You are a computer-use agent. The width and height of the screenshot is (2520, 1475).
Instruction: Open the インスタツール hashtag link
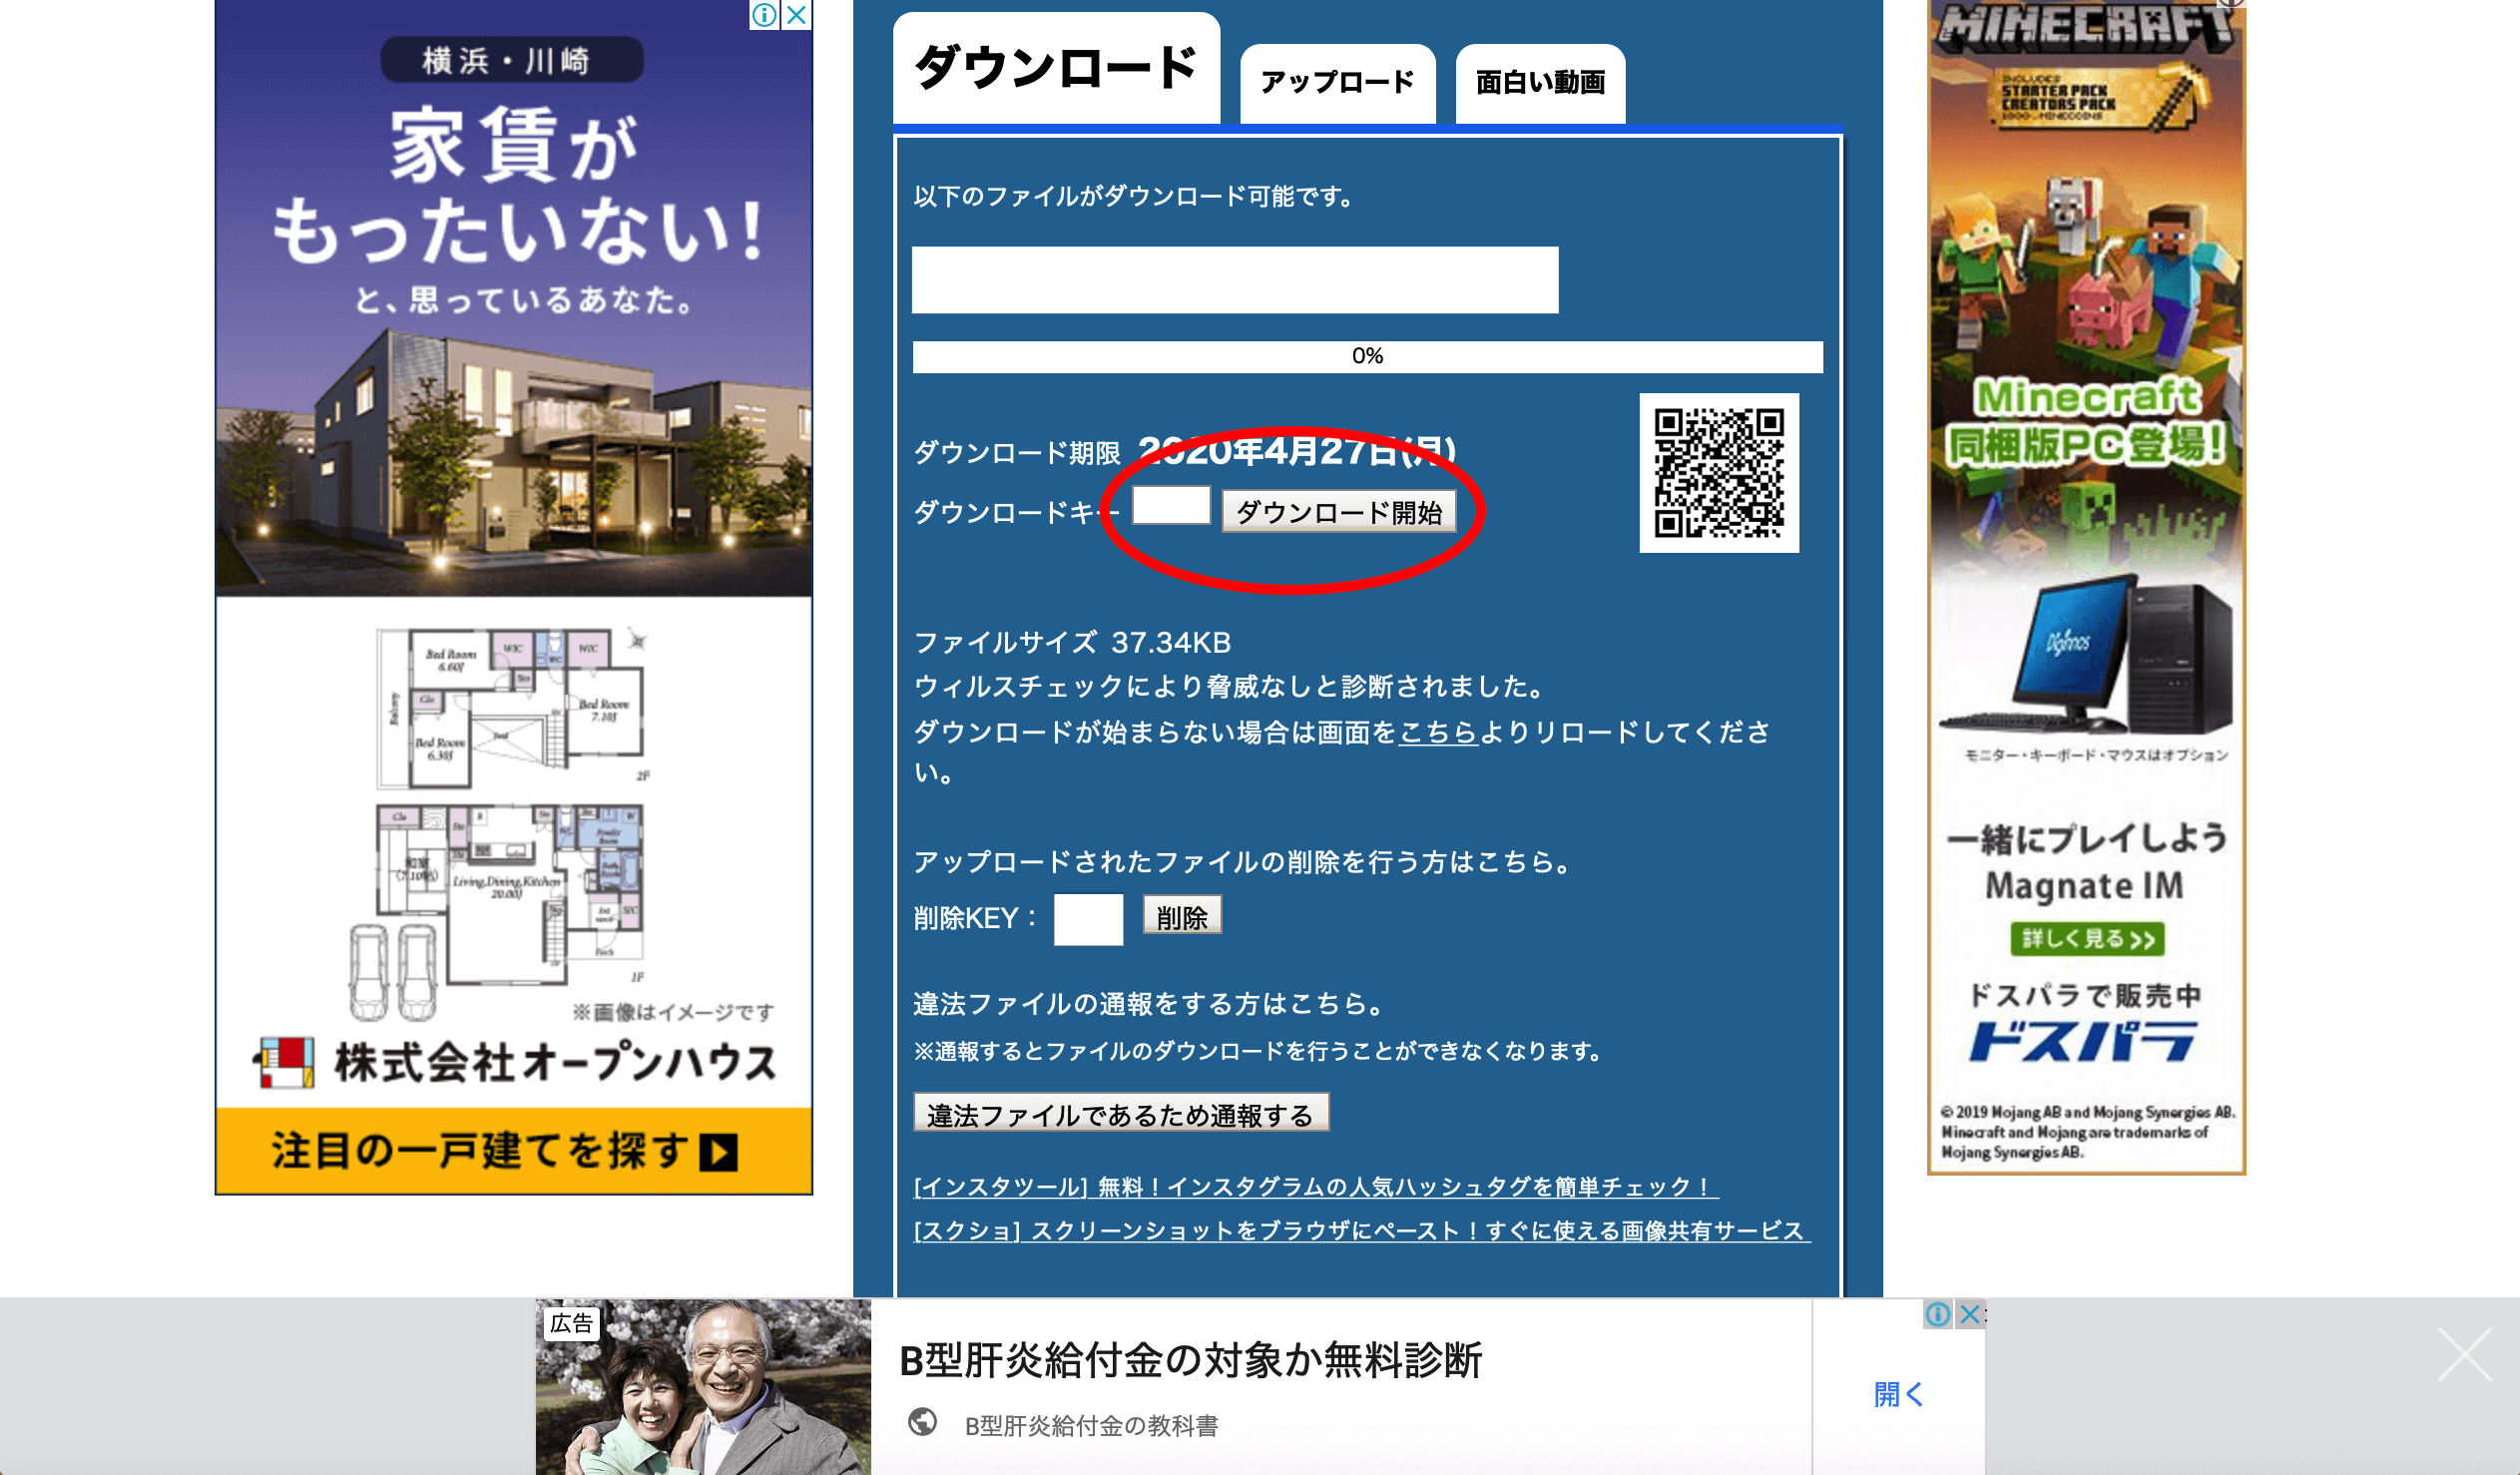coord(1315,1187)
